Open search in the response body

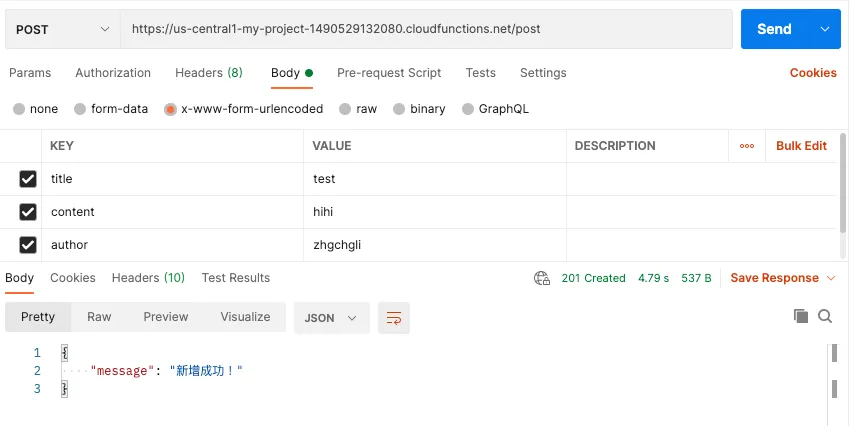[x=825, y=316]
